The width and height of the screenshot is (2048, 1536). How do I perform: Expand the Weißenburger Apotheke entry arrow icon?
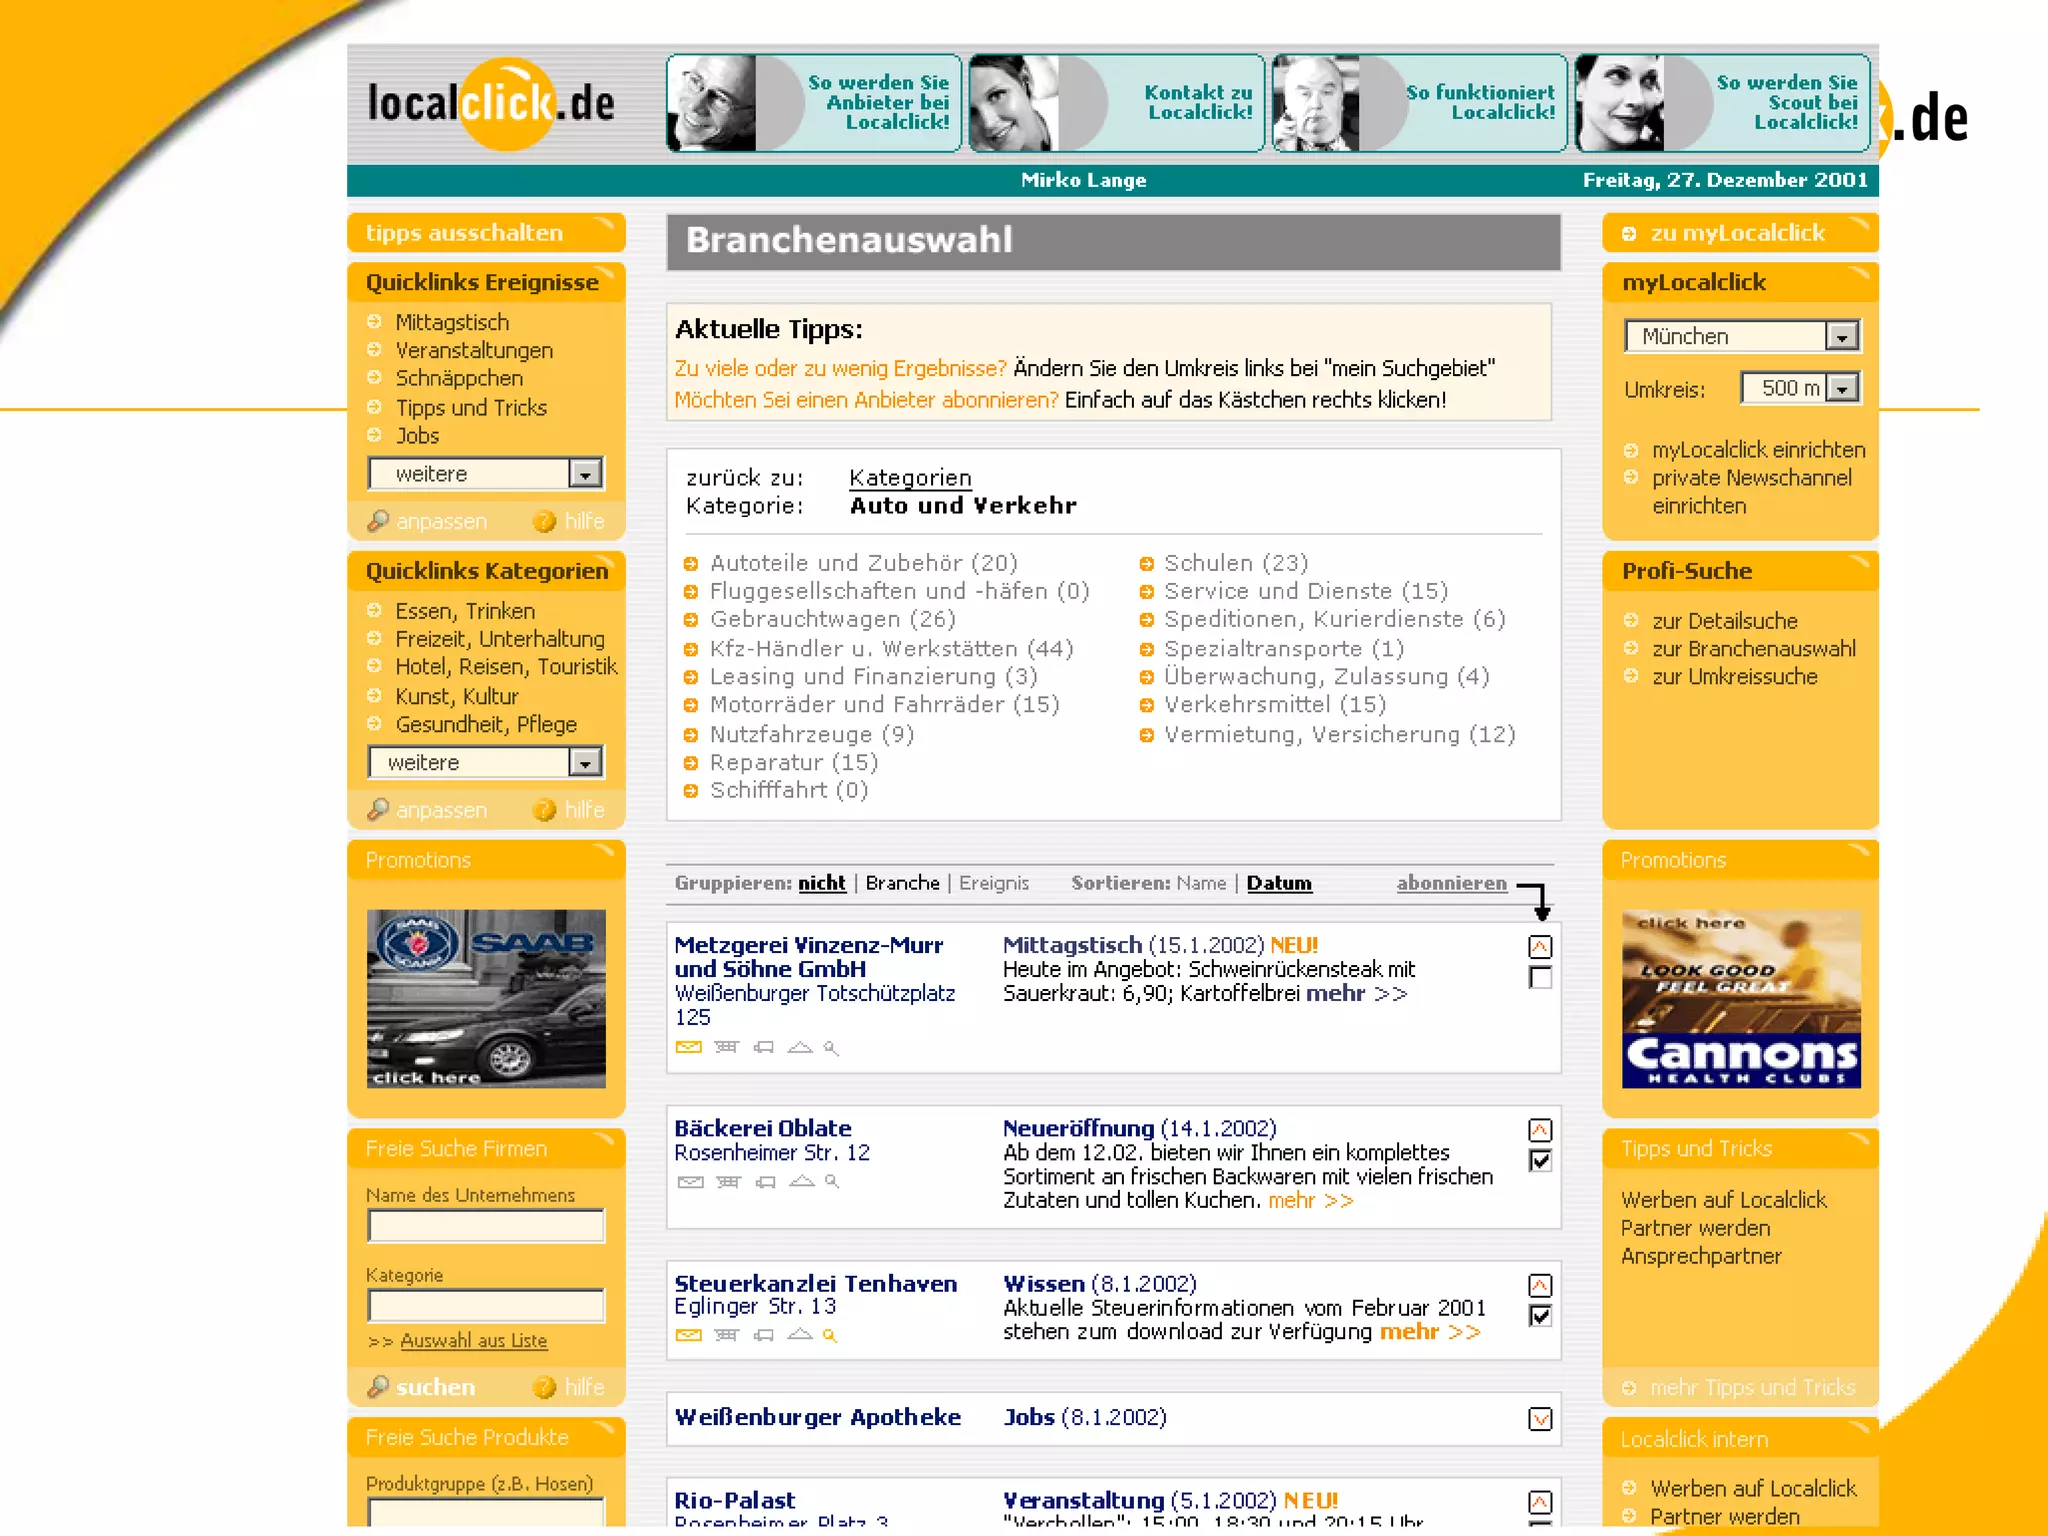click(x=1540, y=1419)
